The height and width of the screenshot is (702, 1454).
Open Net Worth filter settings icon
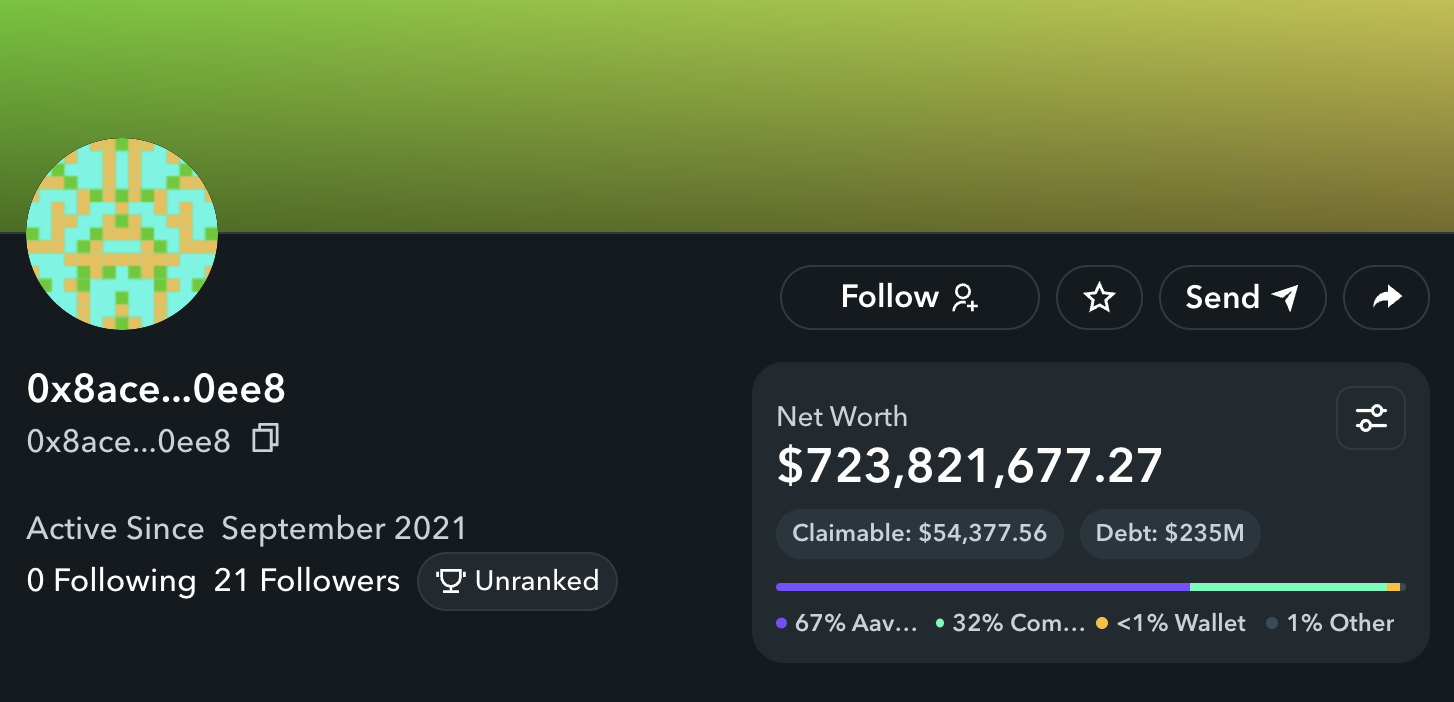(x=1370, y=418)
